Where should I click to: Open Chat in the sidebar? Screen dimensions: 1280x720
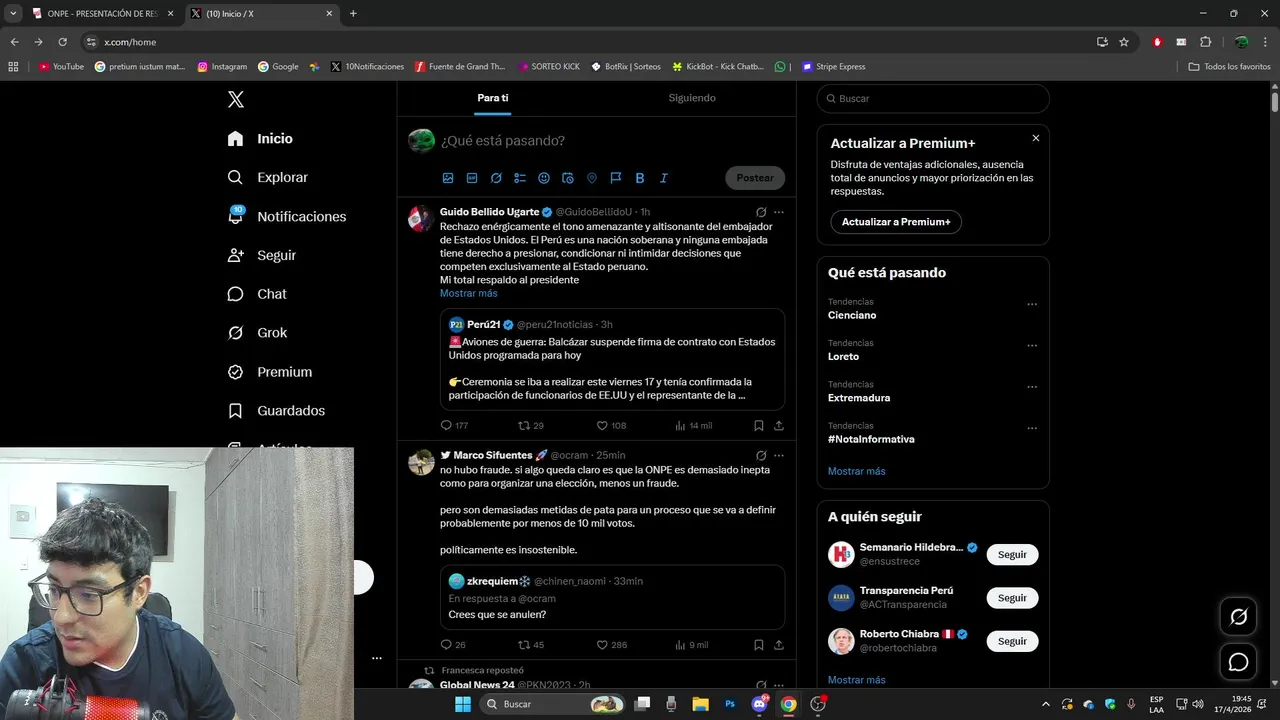coord(257,294)
